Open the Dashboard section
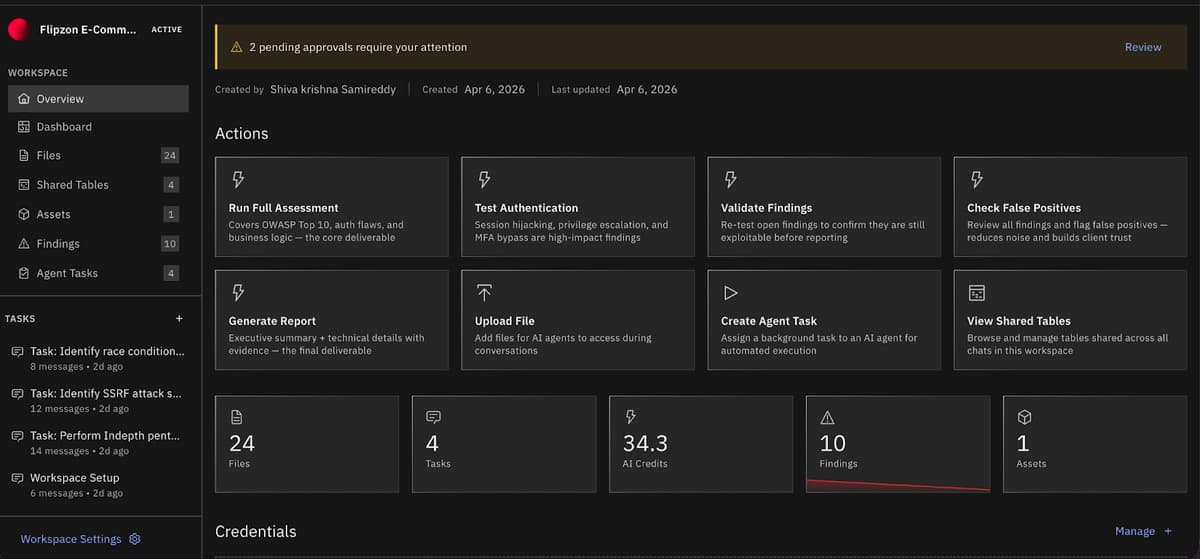This screenshot has width=1200, height=559. 98,127
